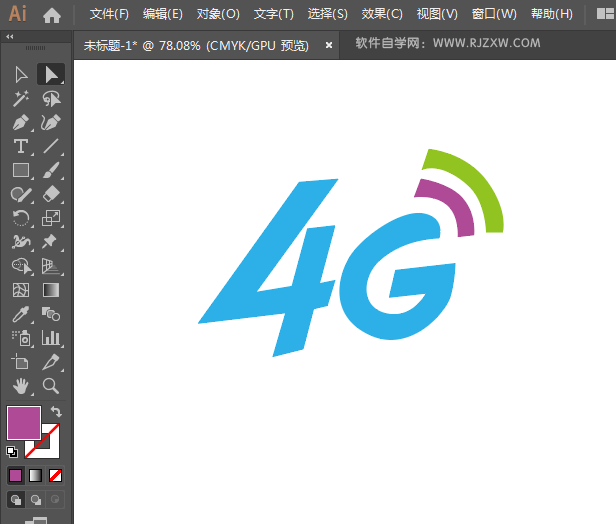Choose the Mesh tool
Viewport: 616px width, 524px height.
(21, 290)
